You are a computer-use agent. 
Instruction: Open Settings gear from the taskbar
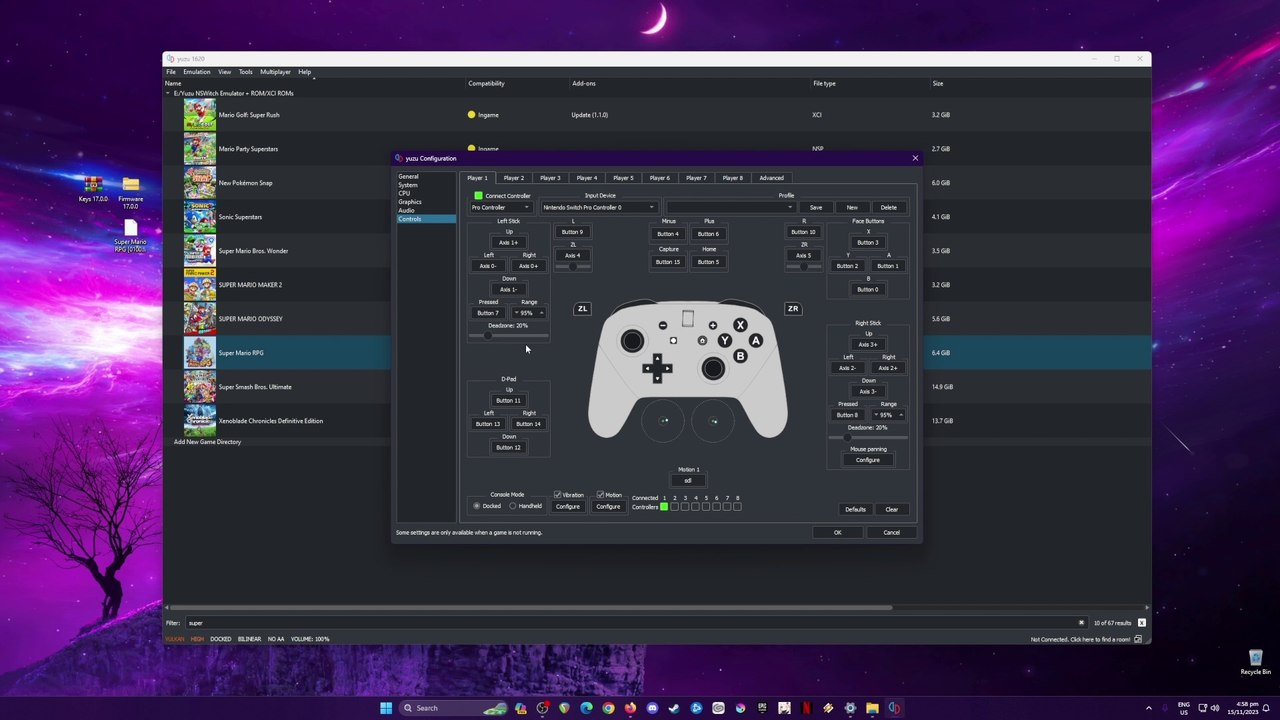click(850, 708)
